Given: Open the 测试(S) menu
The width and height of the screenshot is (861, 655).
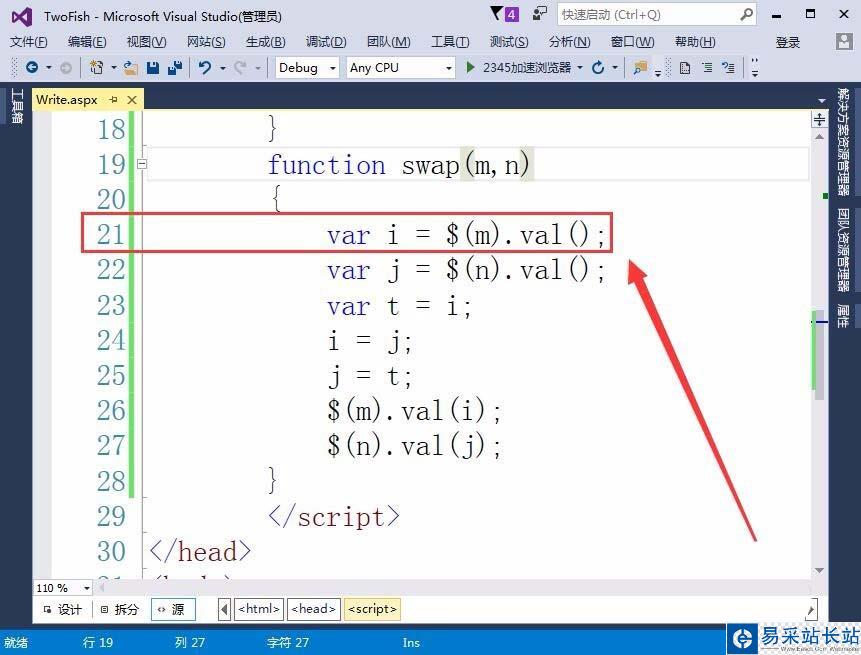Looking at the screenshot, I should pyautogui.click(x=509, y=42).
